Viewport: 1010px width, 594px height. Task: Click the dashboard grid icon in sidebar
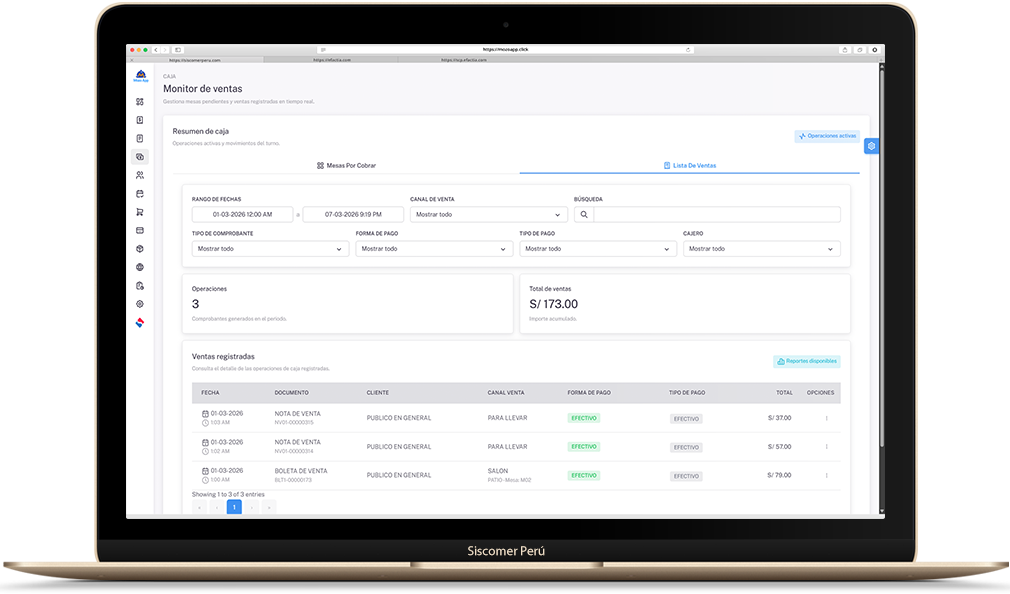pyautogui.click(x=140, y=102)
